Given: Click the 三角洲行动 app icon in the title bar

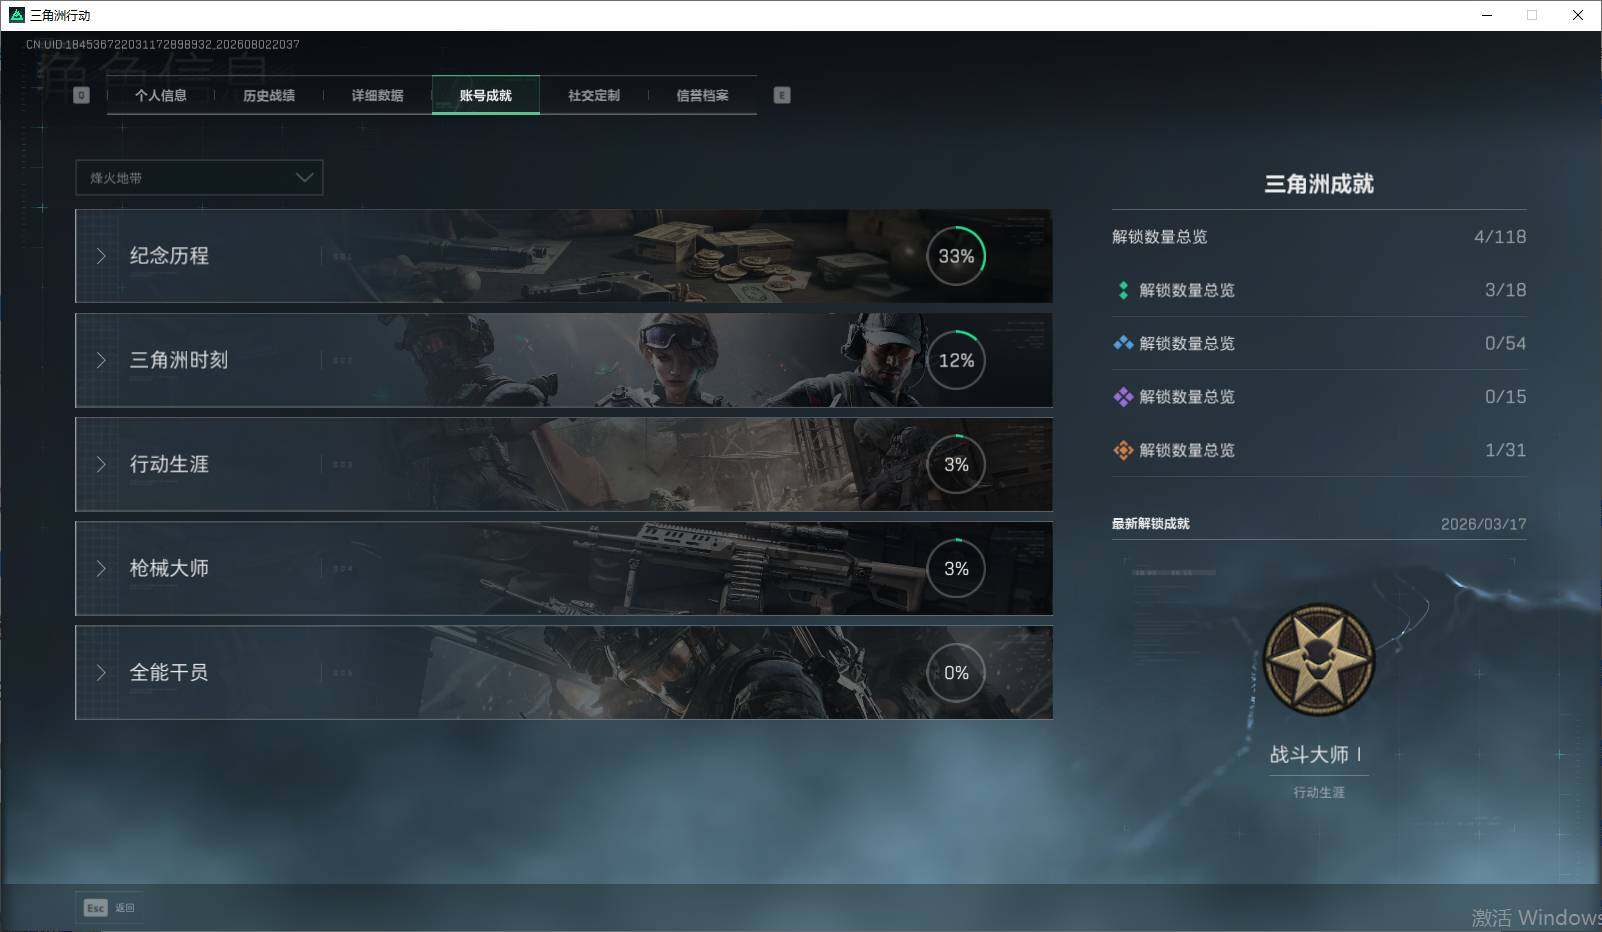Looking at the screenshot, I should (x=16, y=15).
